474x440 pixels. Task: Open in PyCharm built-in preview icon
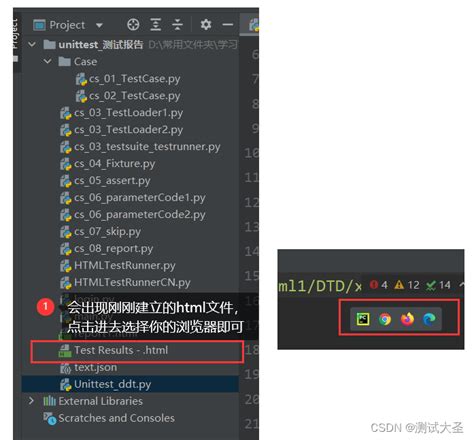click(363, 319)
